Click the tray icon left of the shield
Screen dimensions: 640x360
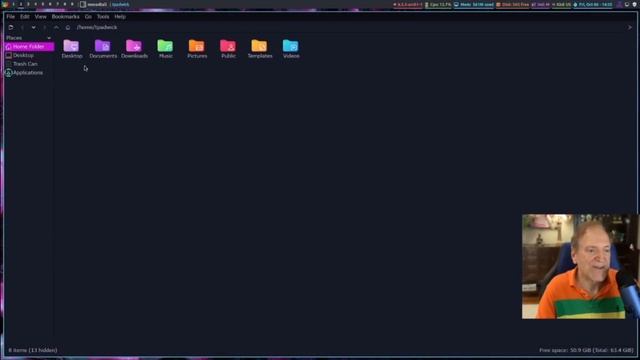[x=627, y=4]
